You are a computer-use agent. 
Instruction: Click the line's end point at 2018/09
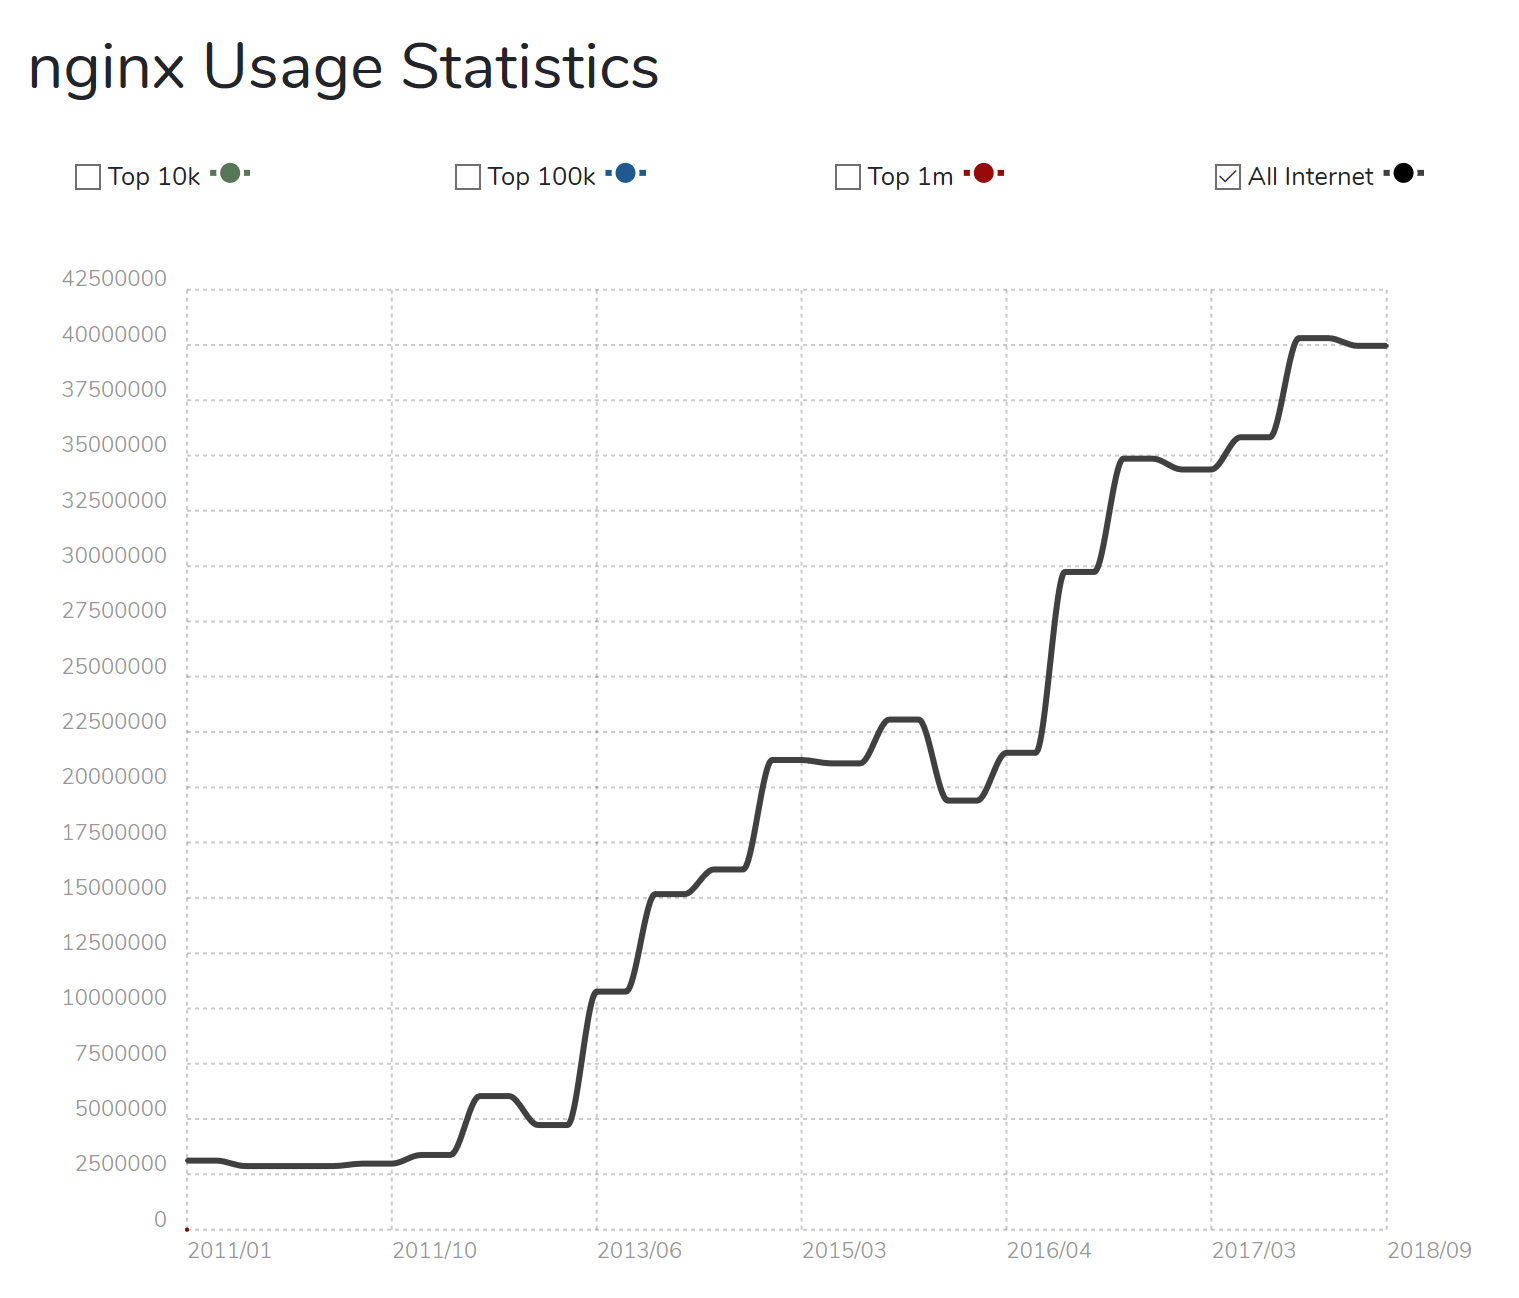pyautogui.click(x=1386, y=346)
